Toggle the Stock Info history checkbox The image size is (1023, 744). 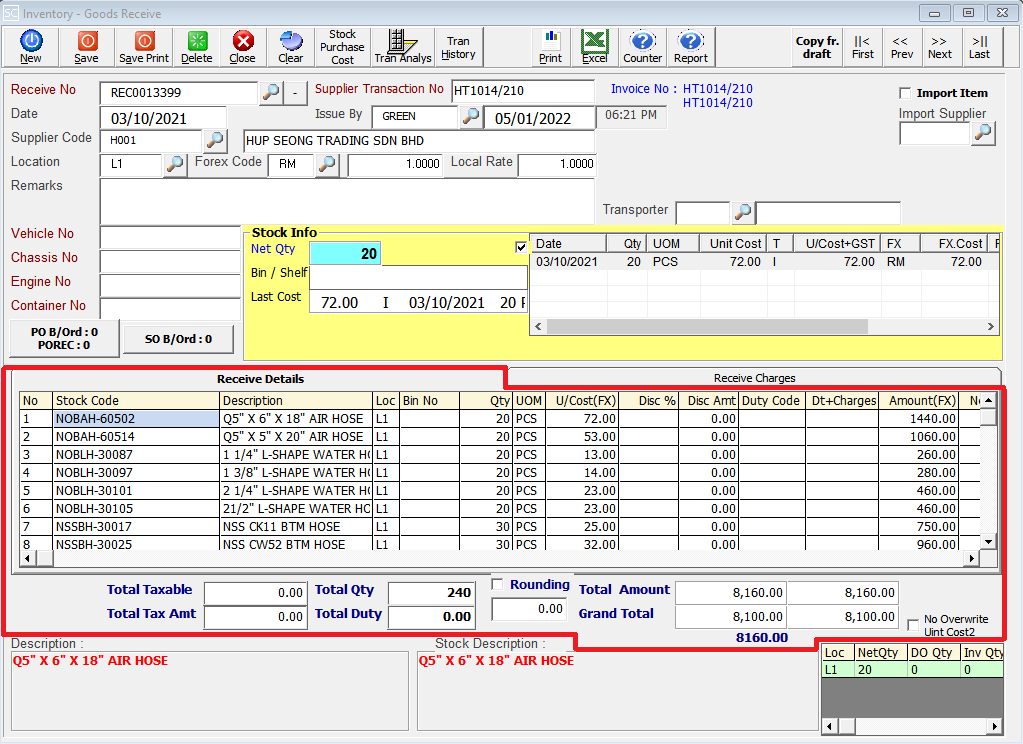[521, 247]
